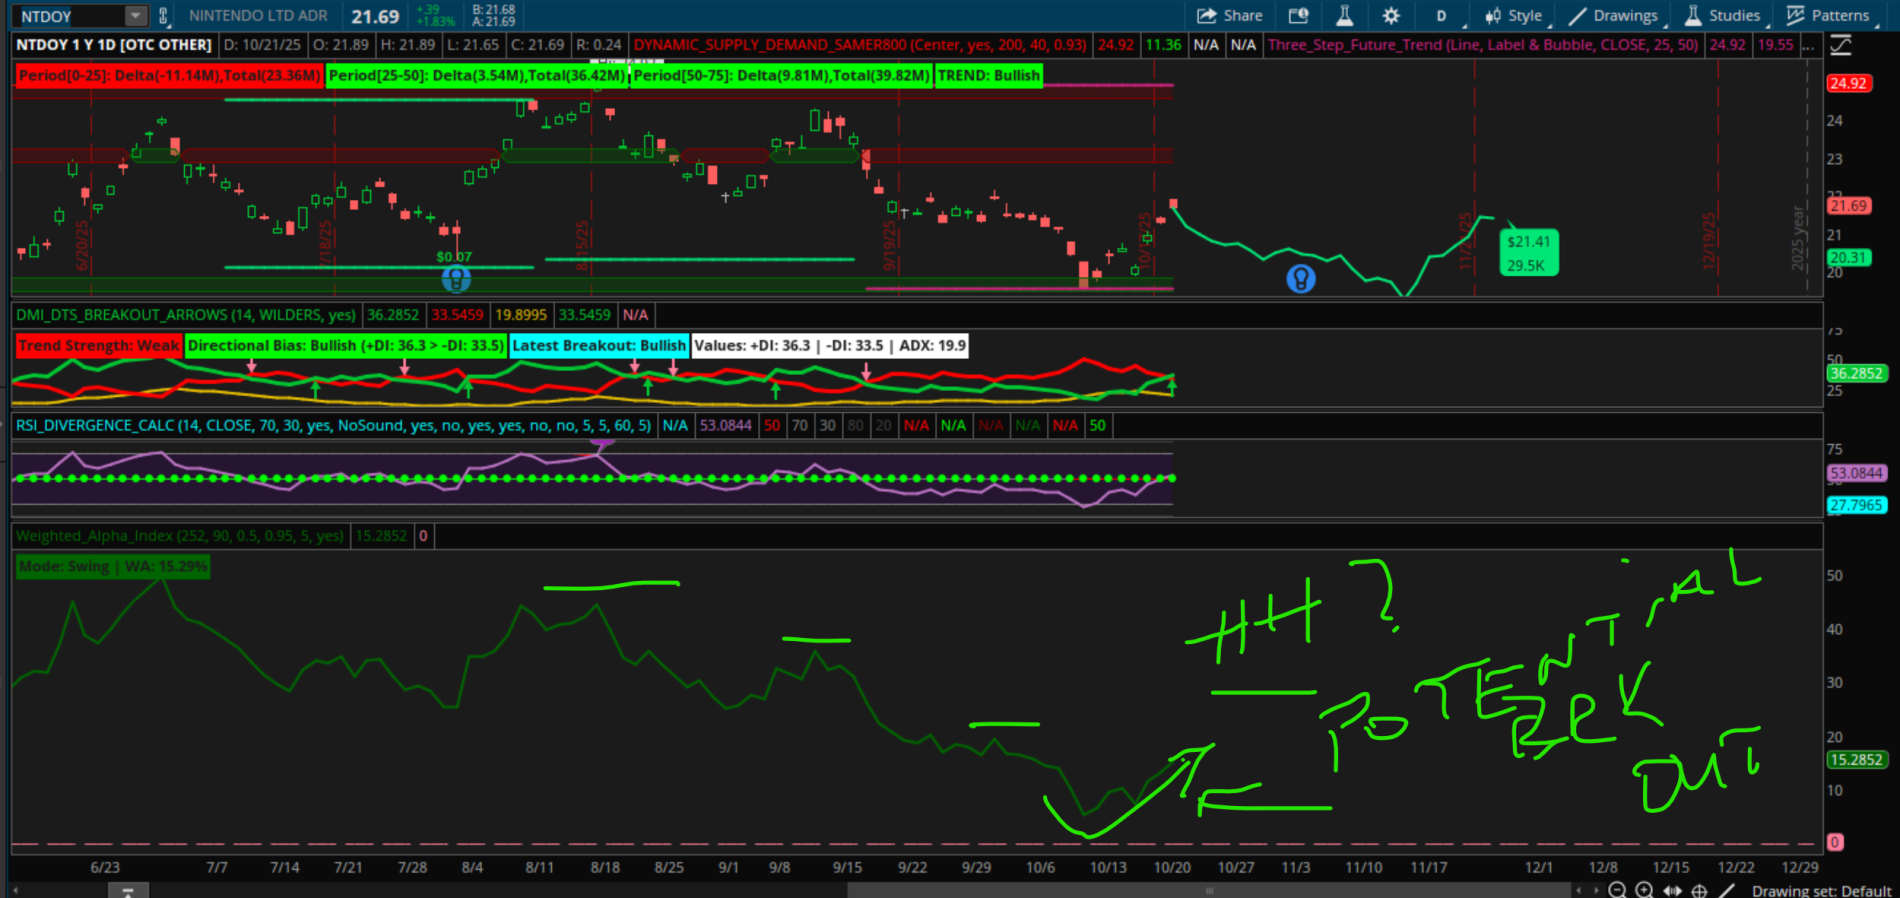
Task: Toggle the chart scale curve icon
Action: point(1840,45)
